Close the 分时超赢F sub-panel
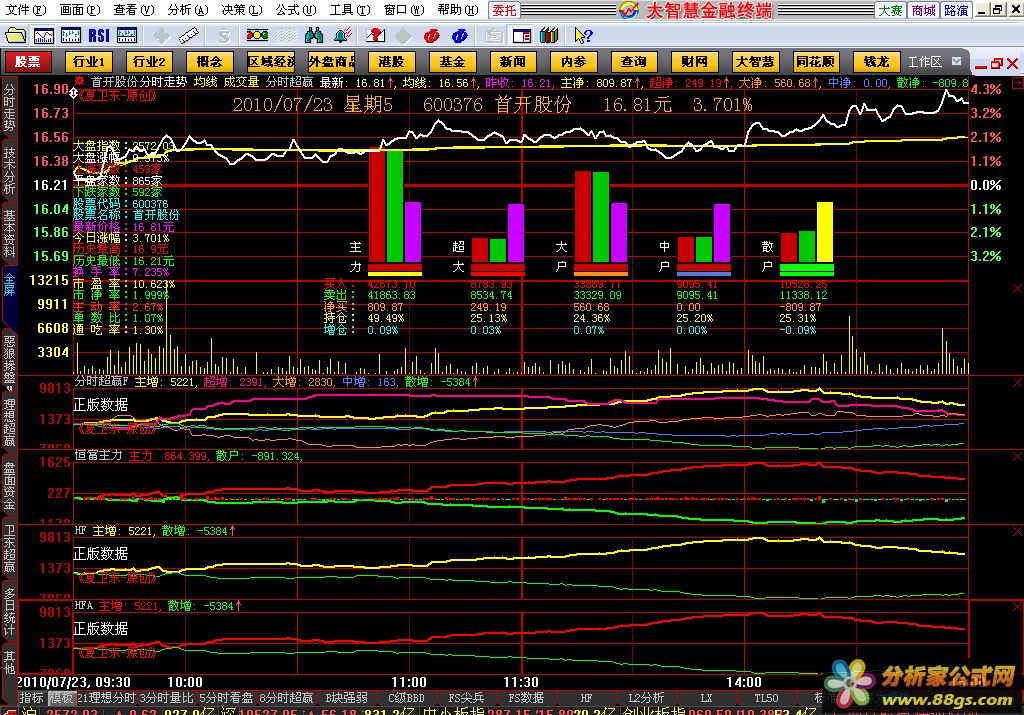The height and width of the screenshot is (715, 1024). (x=1017, y=383)
